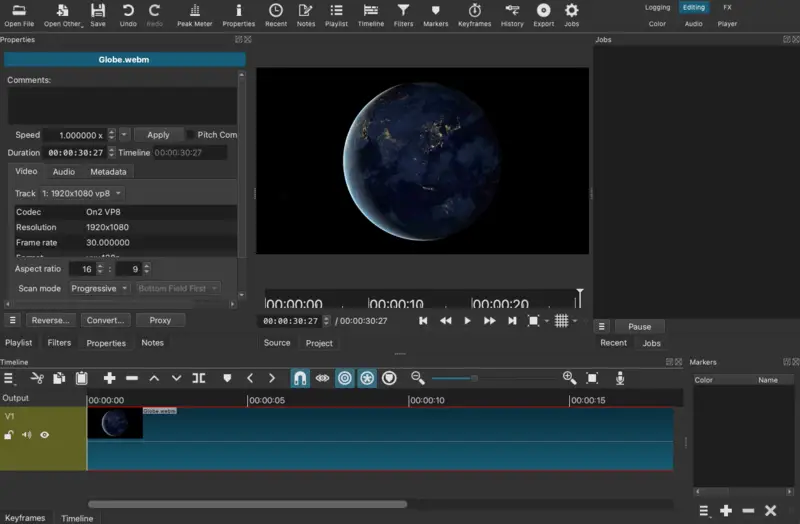Zoom timeline to fit icon
800x524 pixels.
[592, 378]
